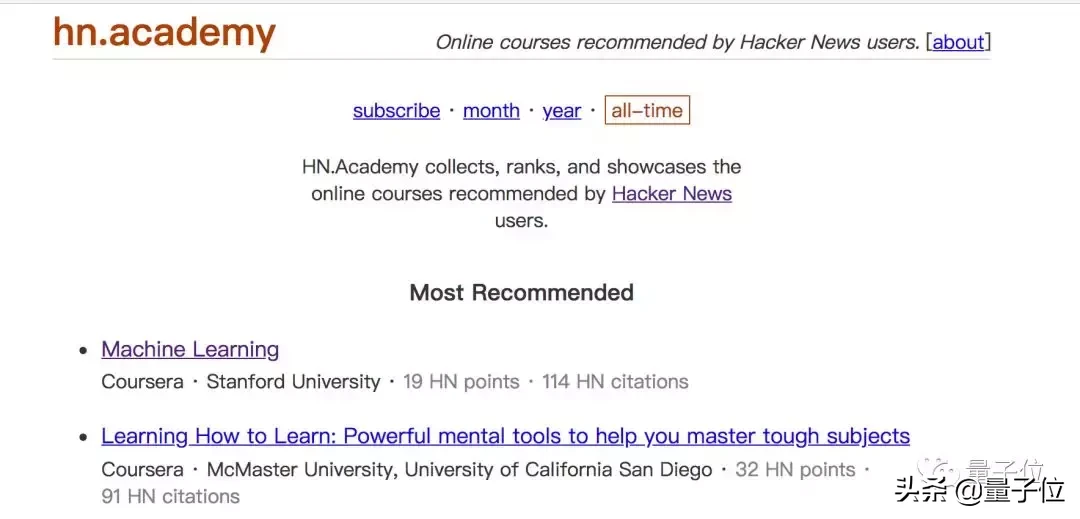
Task: Click the 32 HN points text
Action: [795, 470]
